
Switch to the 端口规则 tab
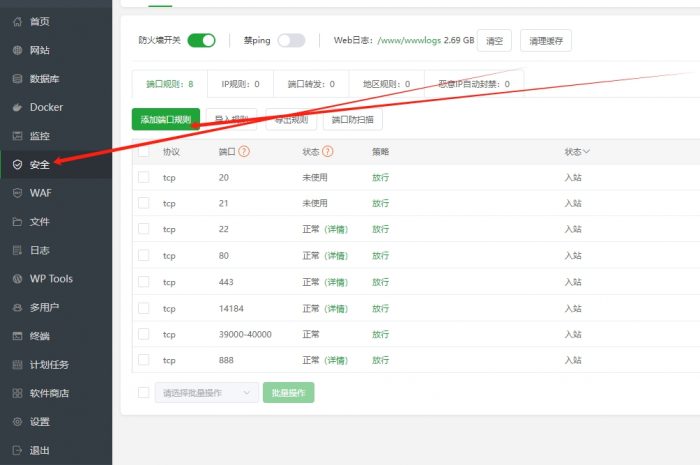pos(170,84)
